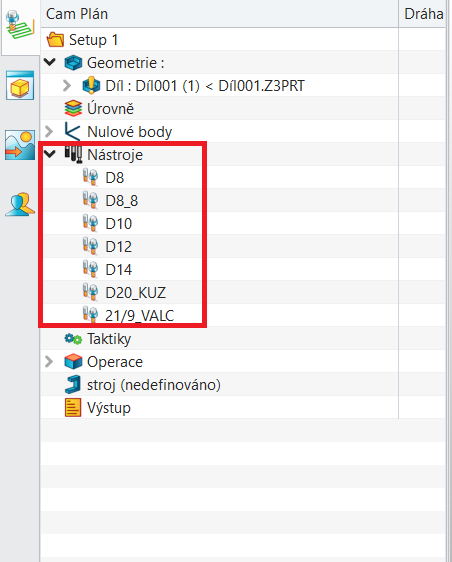This screenshot has width=452, height=562.
Task: Open the yellow cube model sidebar tab
Action: 20,86
